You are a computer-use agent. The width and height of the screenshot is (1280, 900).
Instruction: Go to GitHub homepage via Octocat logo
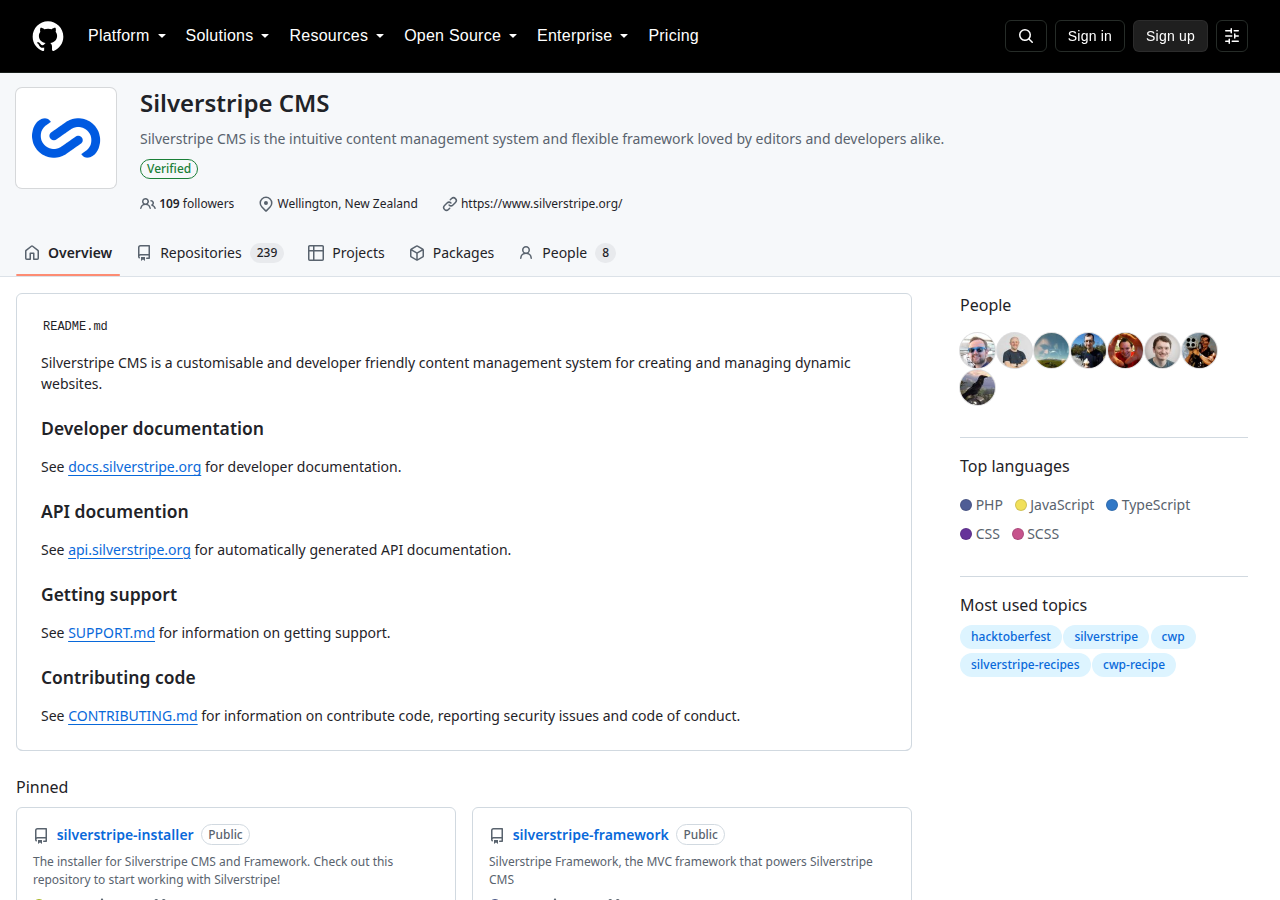[48, 36]
